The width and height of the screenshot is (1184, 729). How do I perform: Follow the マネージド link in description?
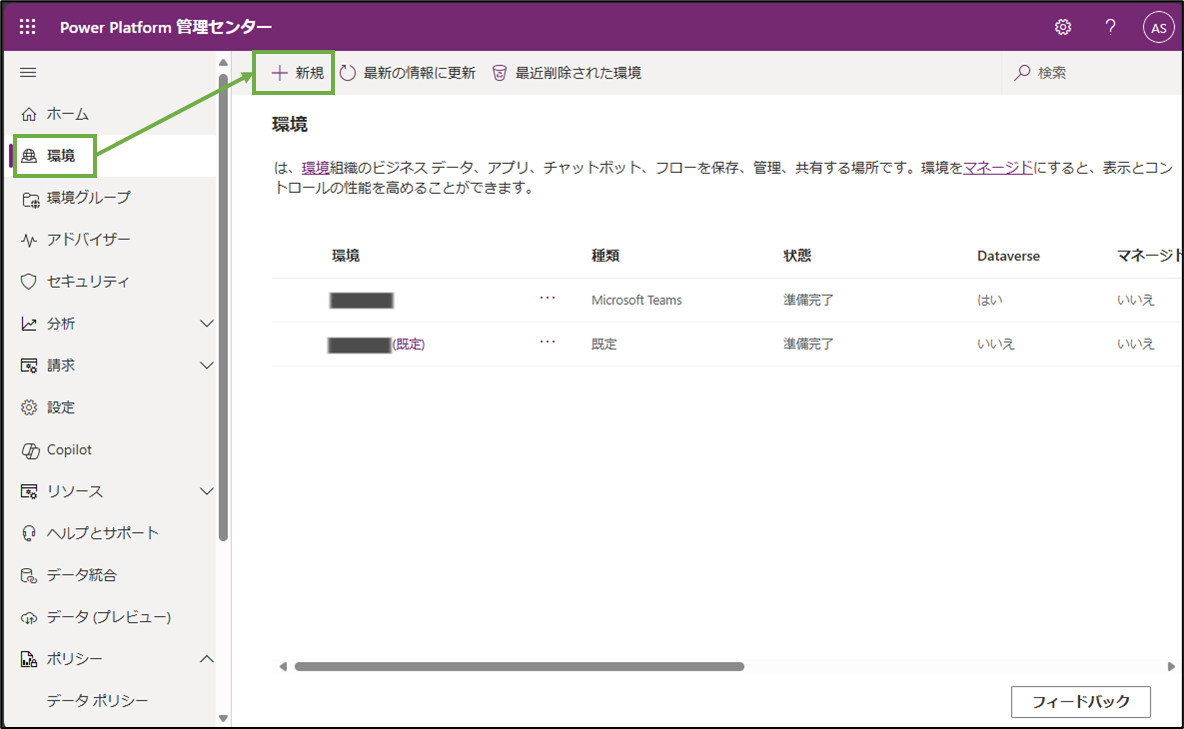997,168
